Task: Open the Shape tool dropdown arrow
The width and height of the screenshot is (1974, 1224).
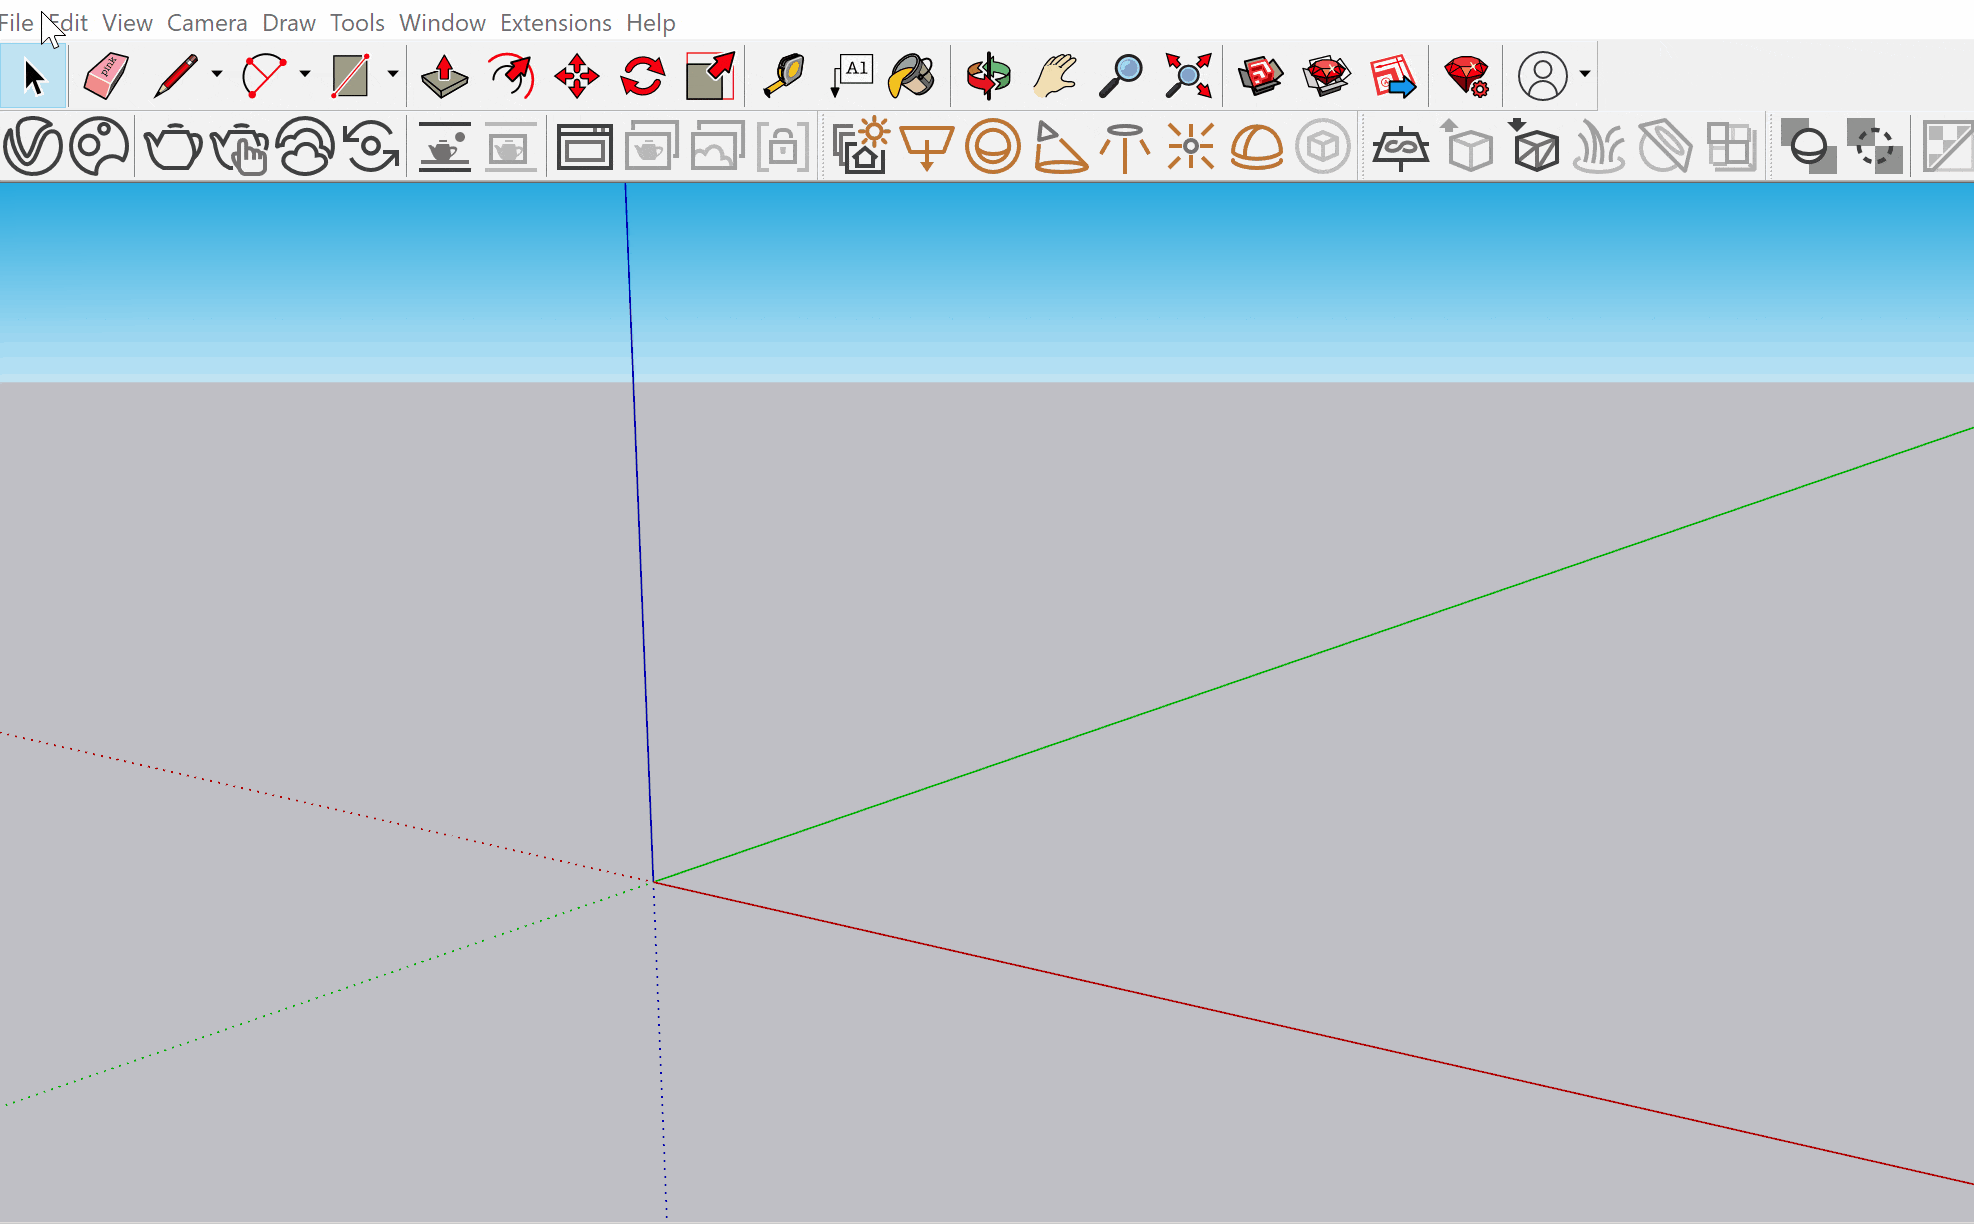Action: pyautogui.click(x=392, y=74)
